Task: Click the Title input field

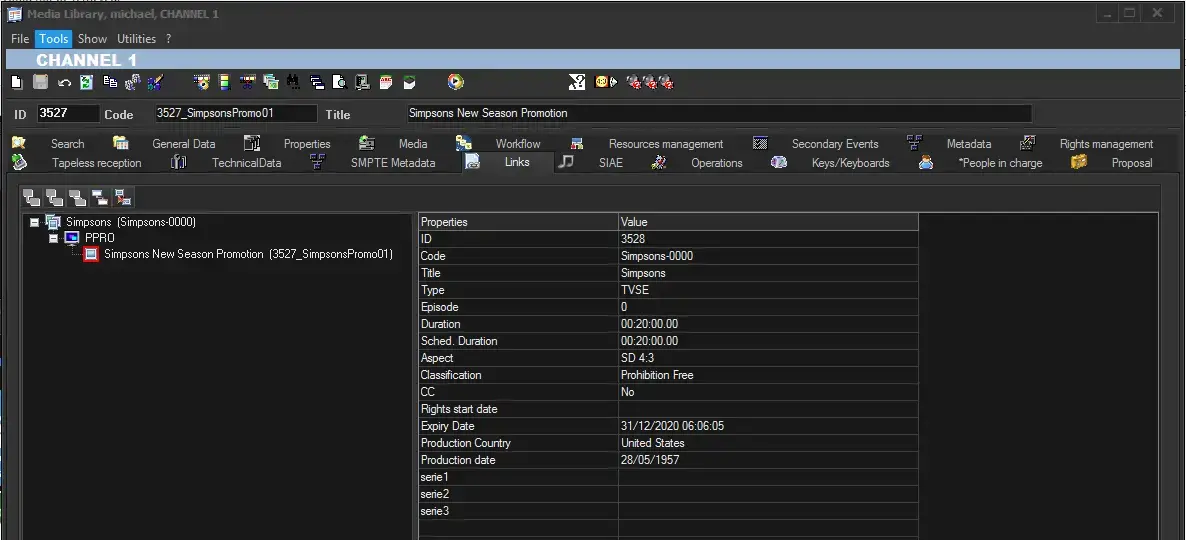Action: click(x=718, y=114)
